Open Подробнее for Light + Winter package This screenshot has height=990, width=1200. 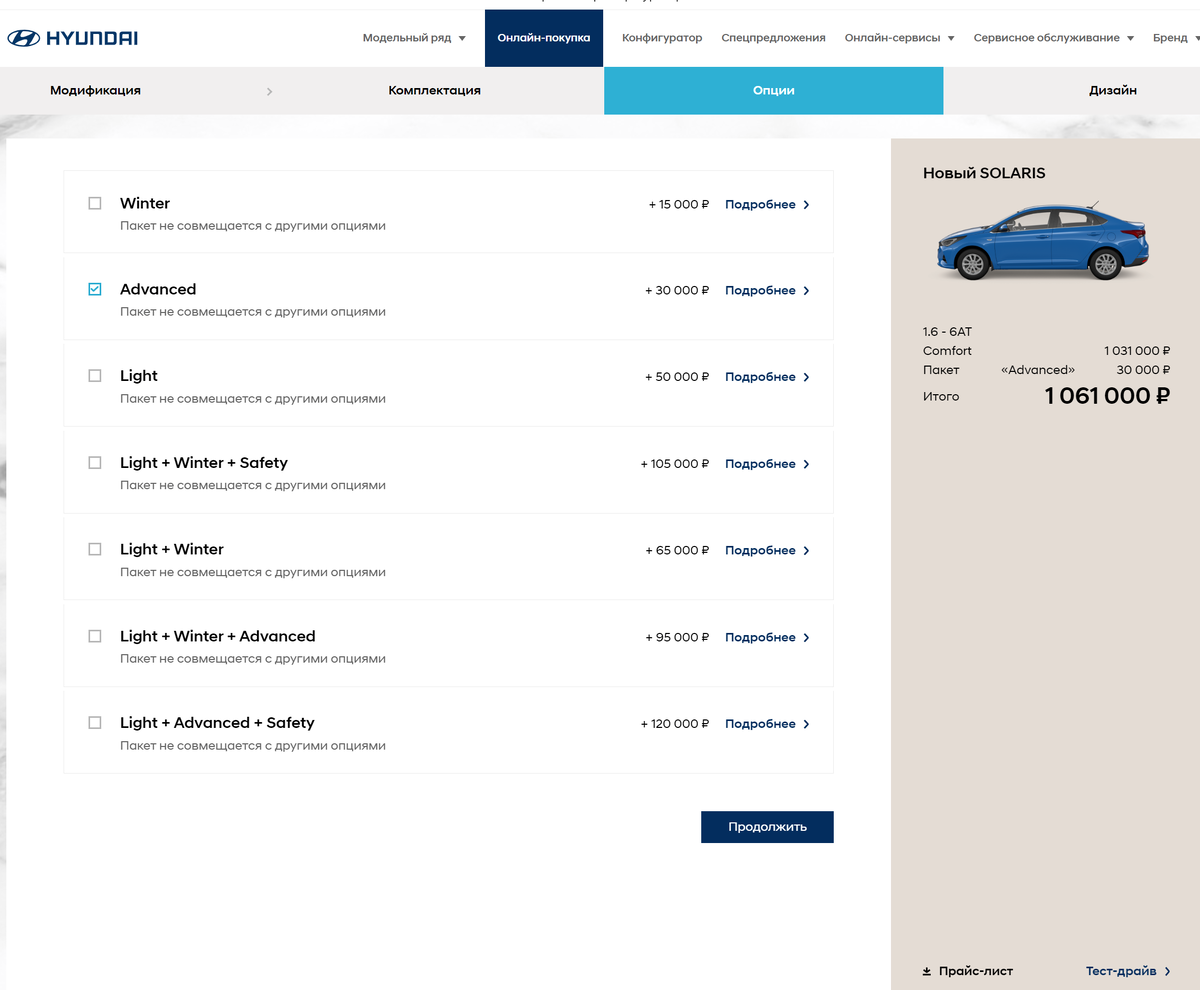tap(760, 551)
